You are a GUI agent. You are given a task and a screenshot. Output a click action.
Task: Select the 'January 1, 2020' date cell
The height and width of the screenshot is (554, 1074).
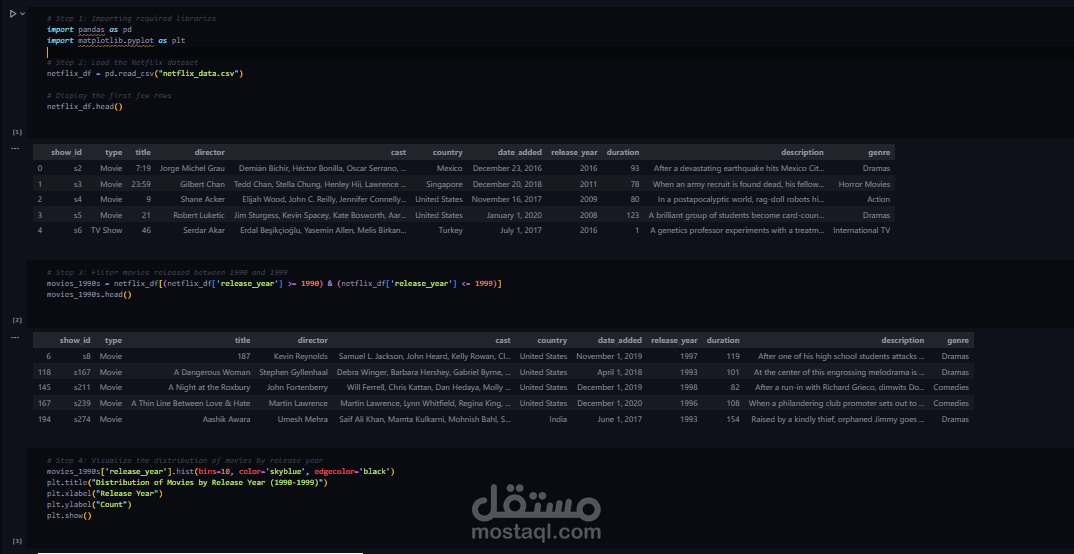pyautogui.click(x=514, y=215)
